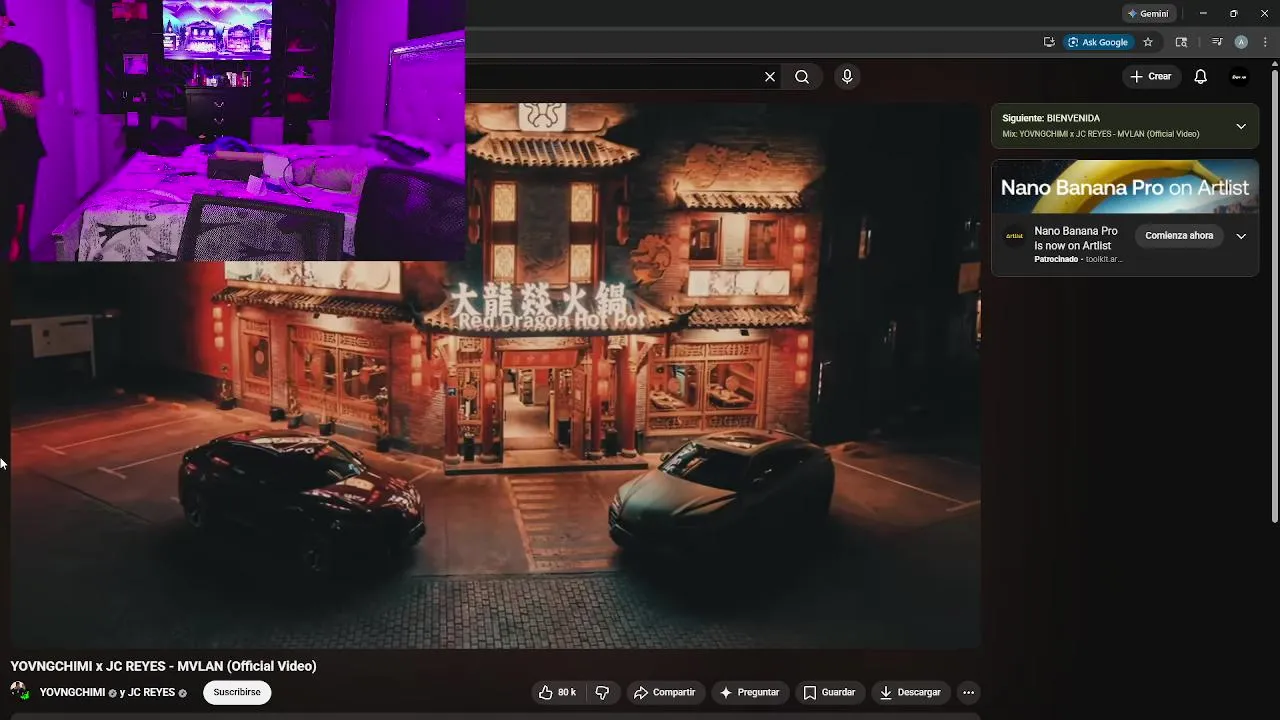The width and height of the screenshot is (1280, 720).
Task: Click the install app icon in address bar
Action: (1048, 42)
